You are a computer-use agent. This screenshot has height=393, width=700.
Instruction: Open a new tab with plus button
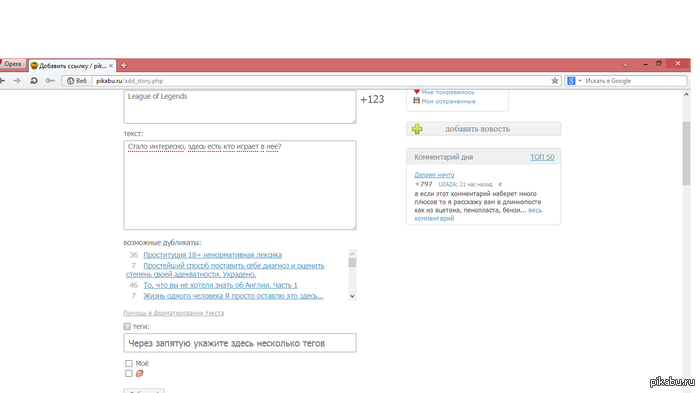(124, 66)
